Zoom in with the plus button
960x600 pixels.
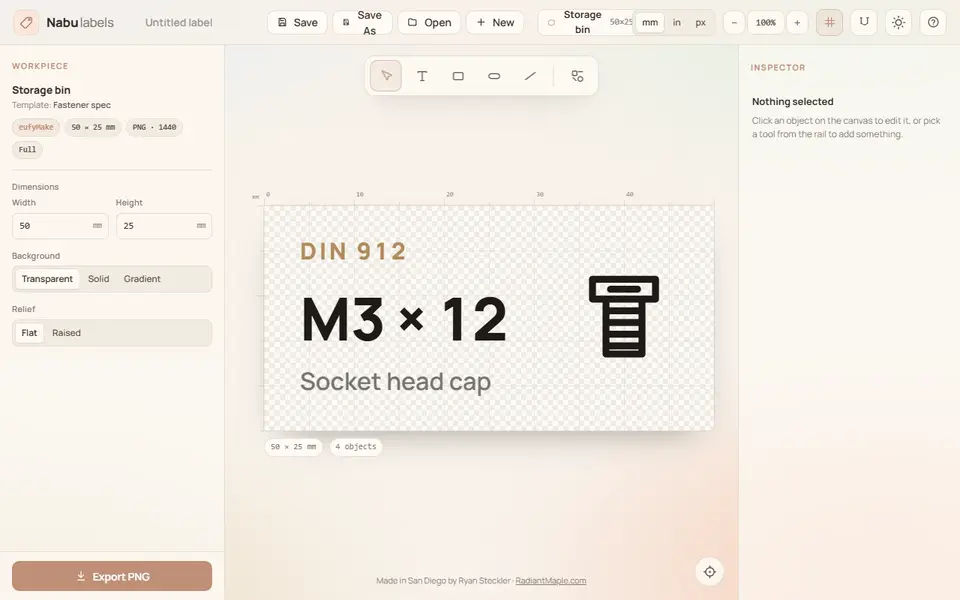point(797,23)
